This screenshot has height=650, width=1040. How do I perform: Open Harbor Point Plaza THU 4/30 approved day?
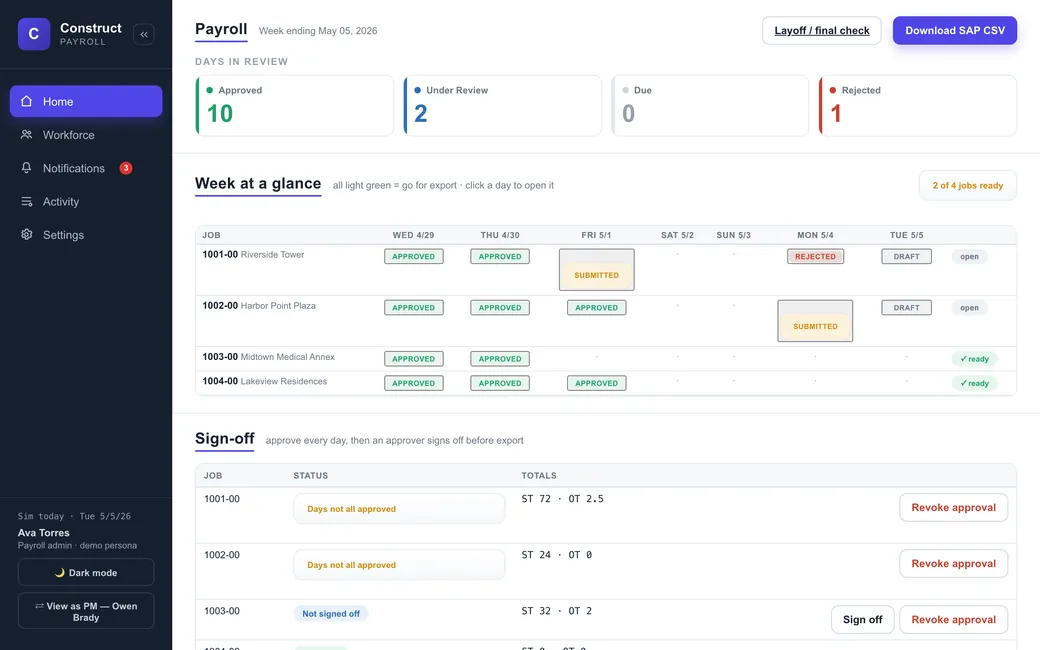[x=500, y=308]
